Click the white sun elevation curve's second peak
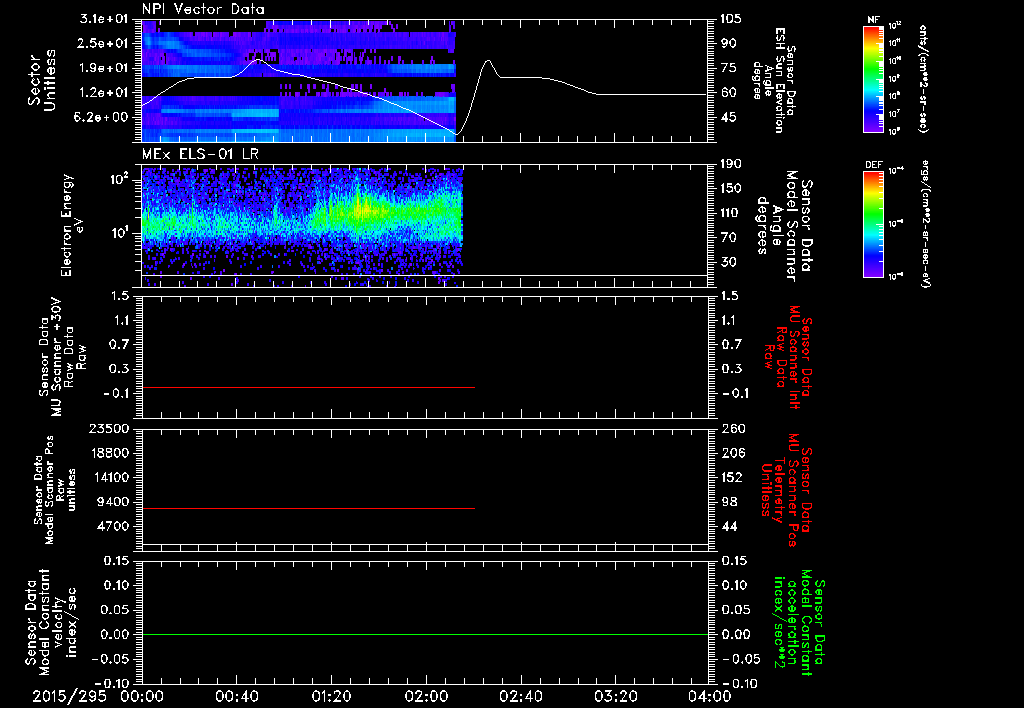 (487, 61)
